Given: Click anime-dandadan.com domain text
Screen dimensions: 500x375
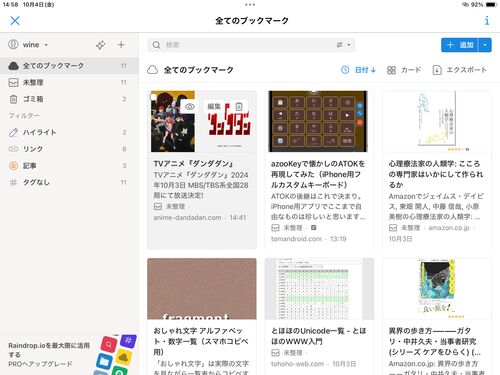Looking at the screenshot, I should click(x=187, y=218).
